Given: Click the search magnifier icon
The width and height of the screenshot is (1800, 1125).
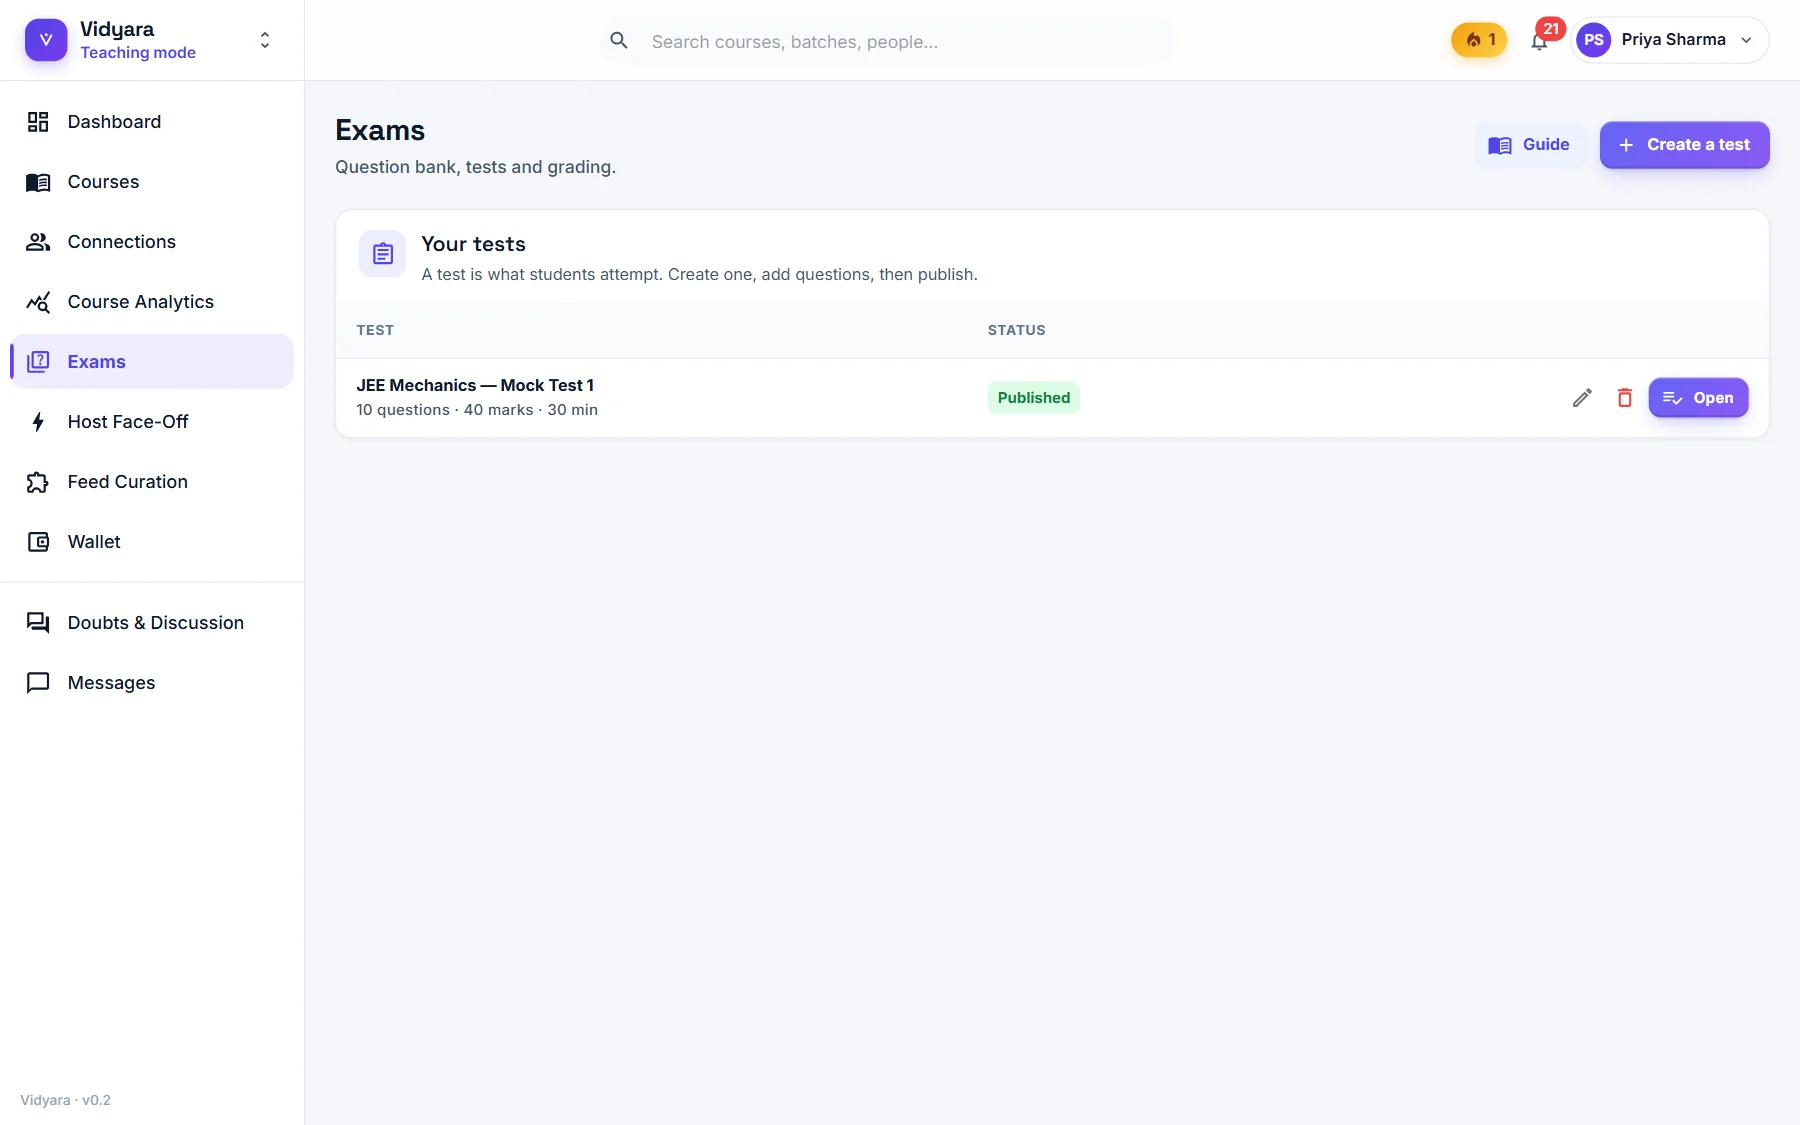Looking at the screenshot, I should coord(619,41).
